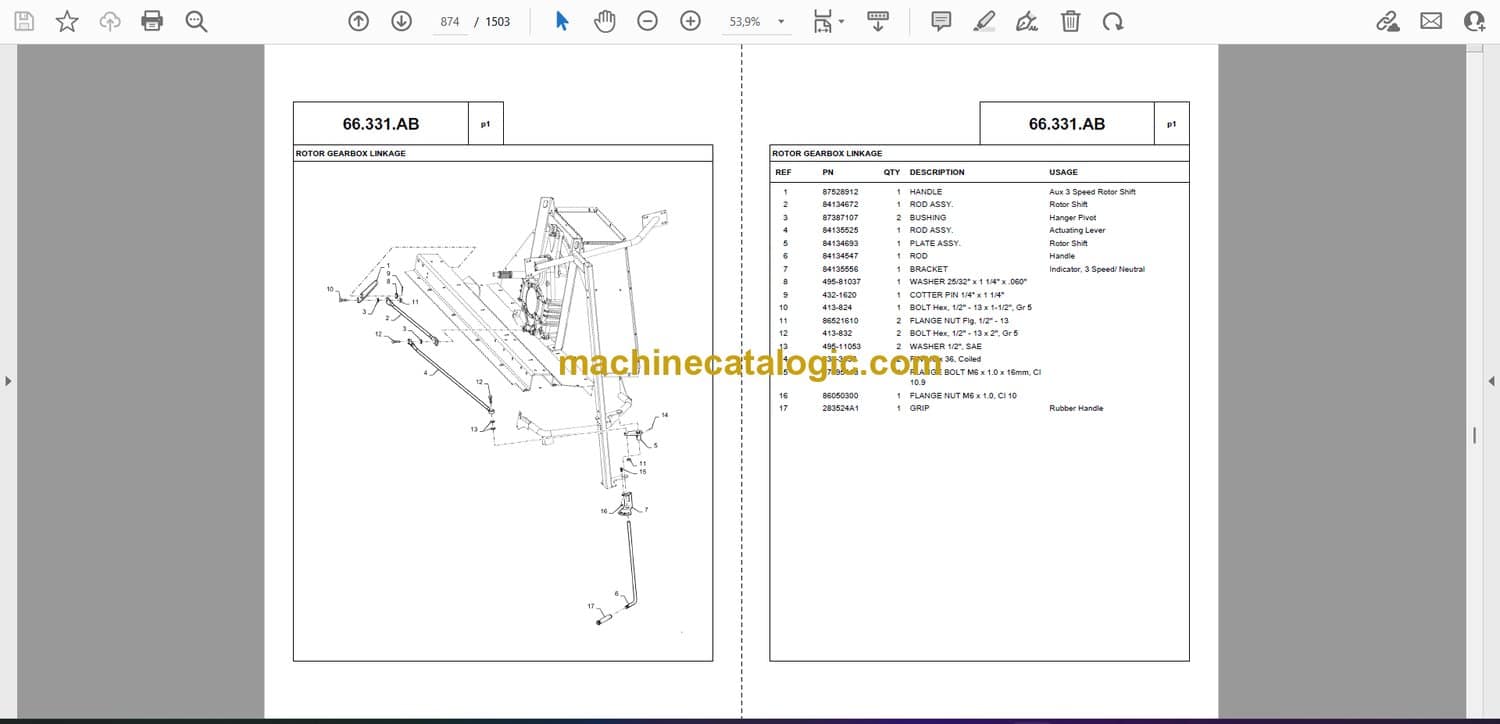Open the Sign document tool
Viewport: 1500px width, 724px height.
tap(1027, 21)
